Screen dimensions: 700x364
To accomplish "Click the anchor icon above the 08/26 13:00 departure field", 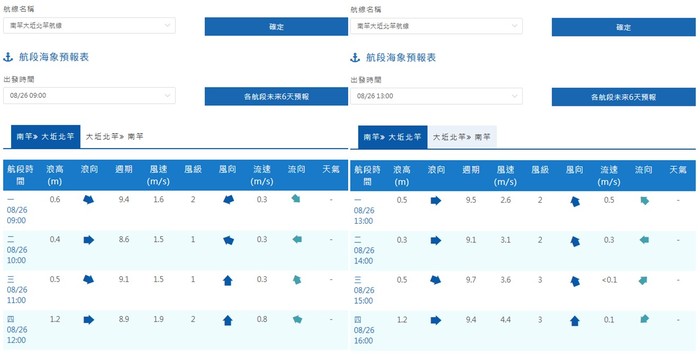I will point(355,58).
